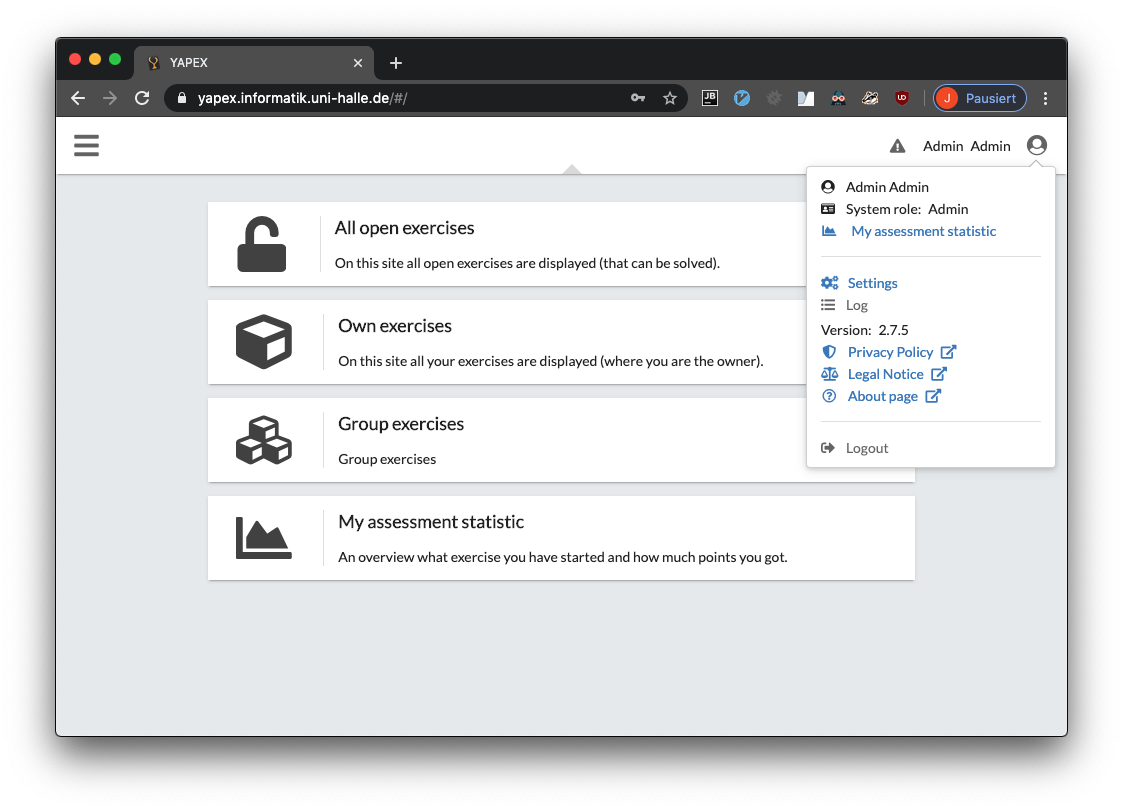
Task: Log out via the Logout entry
Action: [866, 448]
